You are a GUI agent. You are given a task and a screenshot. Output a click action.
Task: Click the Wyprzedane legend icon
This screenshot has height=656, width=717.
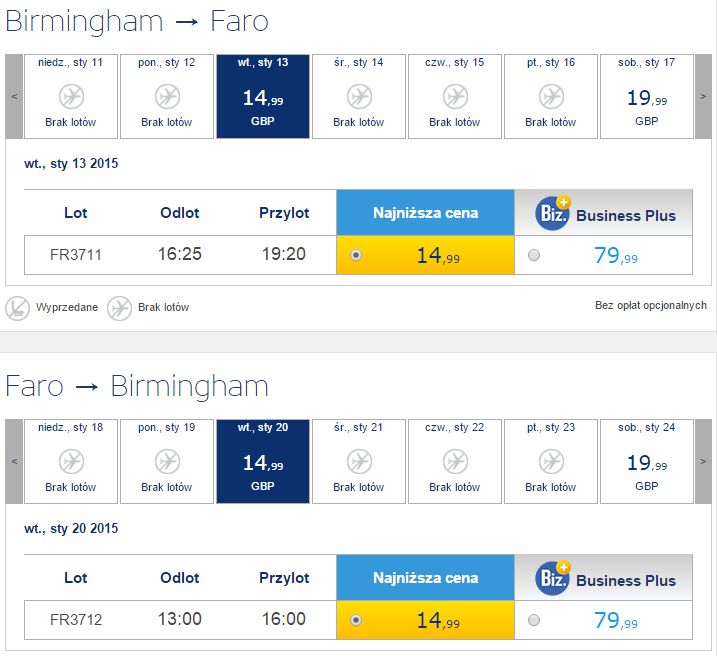click(17, 308)
